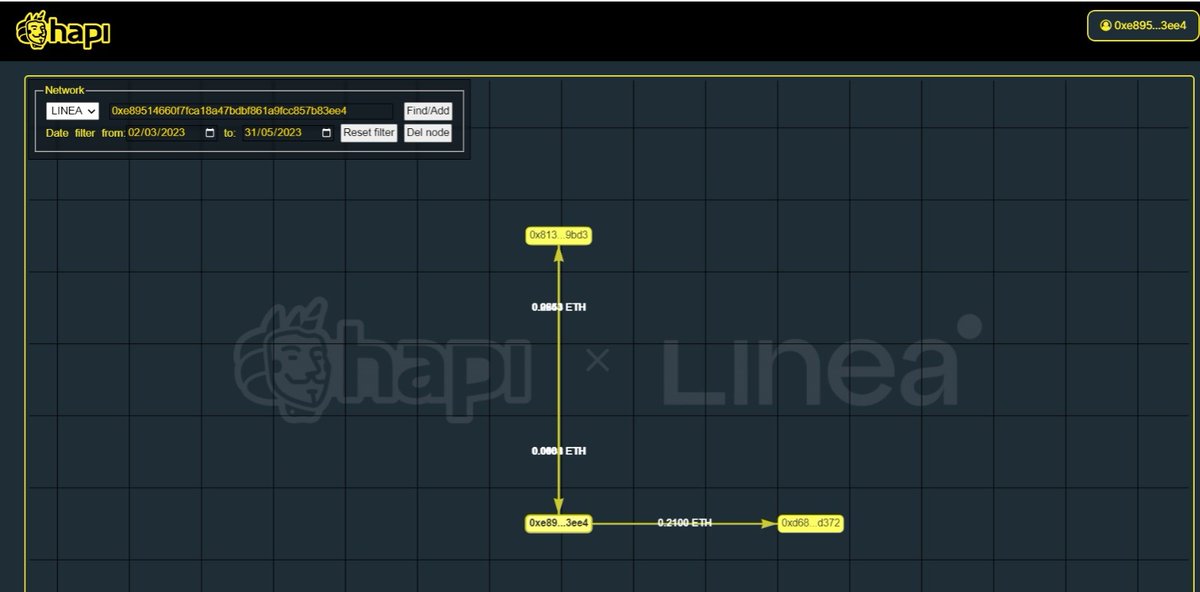Open the LINEA network dropdown
Viewport: 1200px width, 592px height.
73,111
